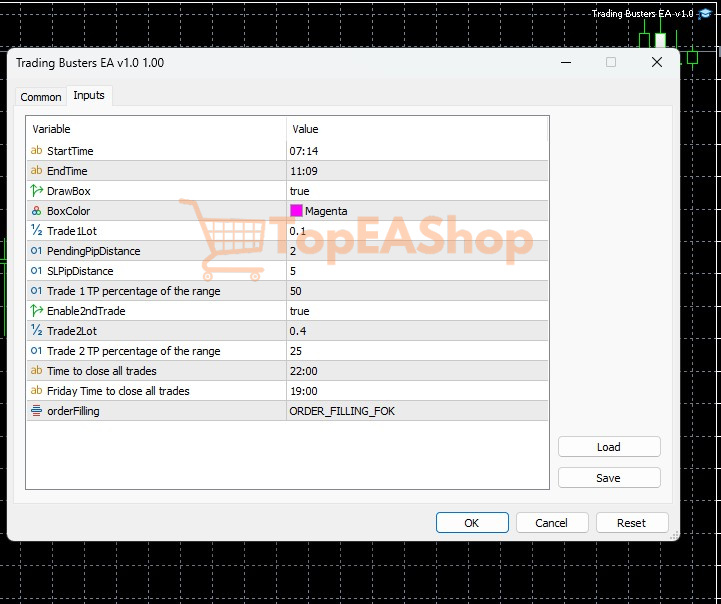Click the DrawBox boolean arrow icon

click(x=37, y=191)
